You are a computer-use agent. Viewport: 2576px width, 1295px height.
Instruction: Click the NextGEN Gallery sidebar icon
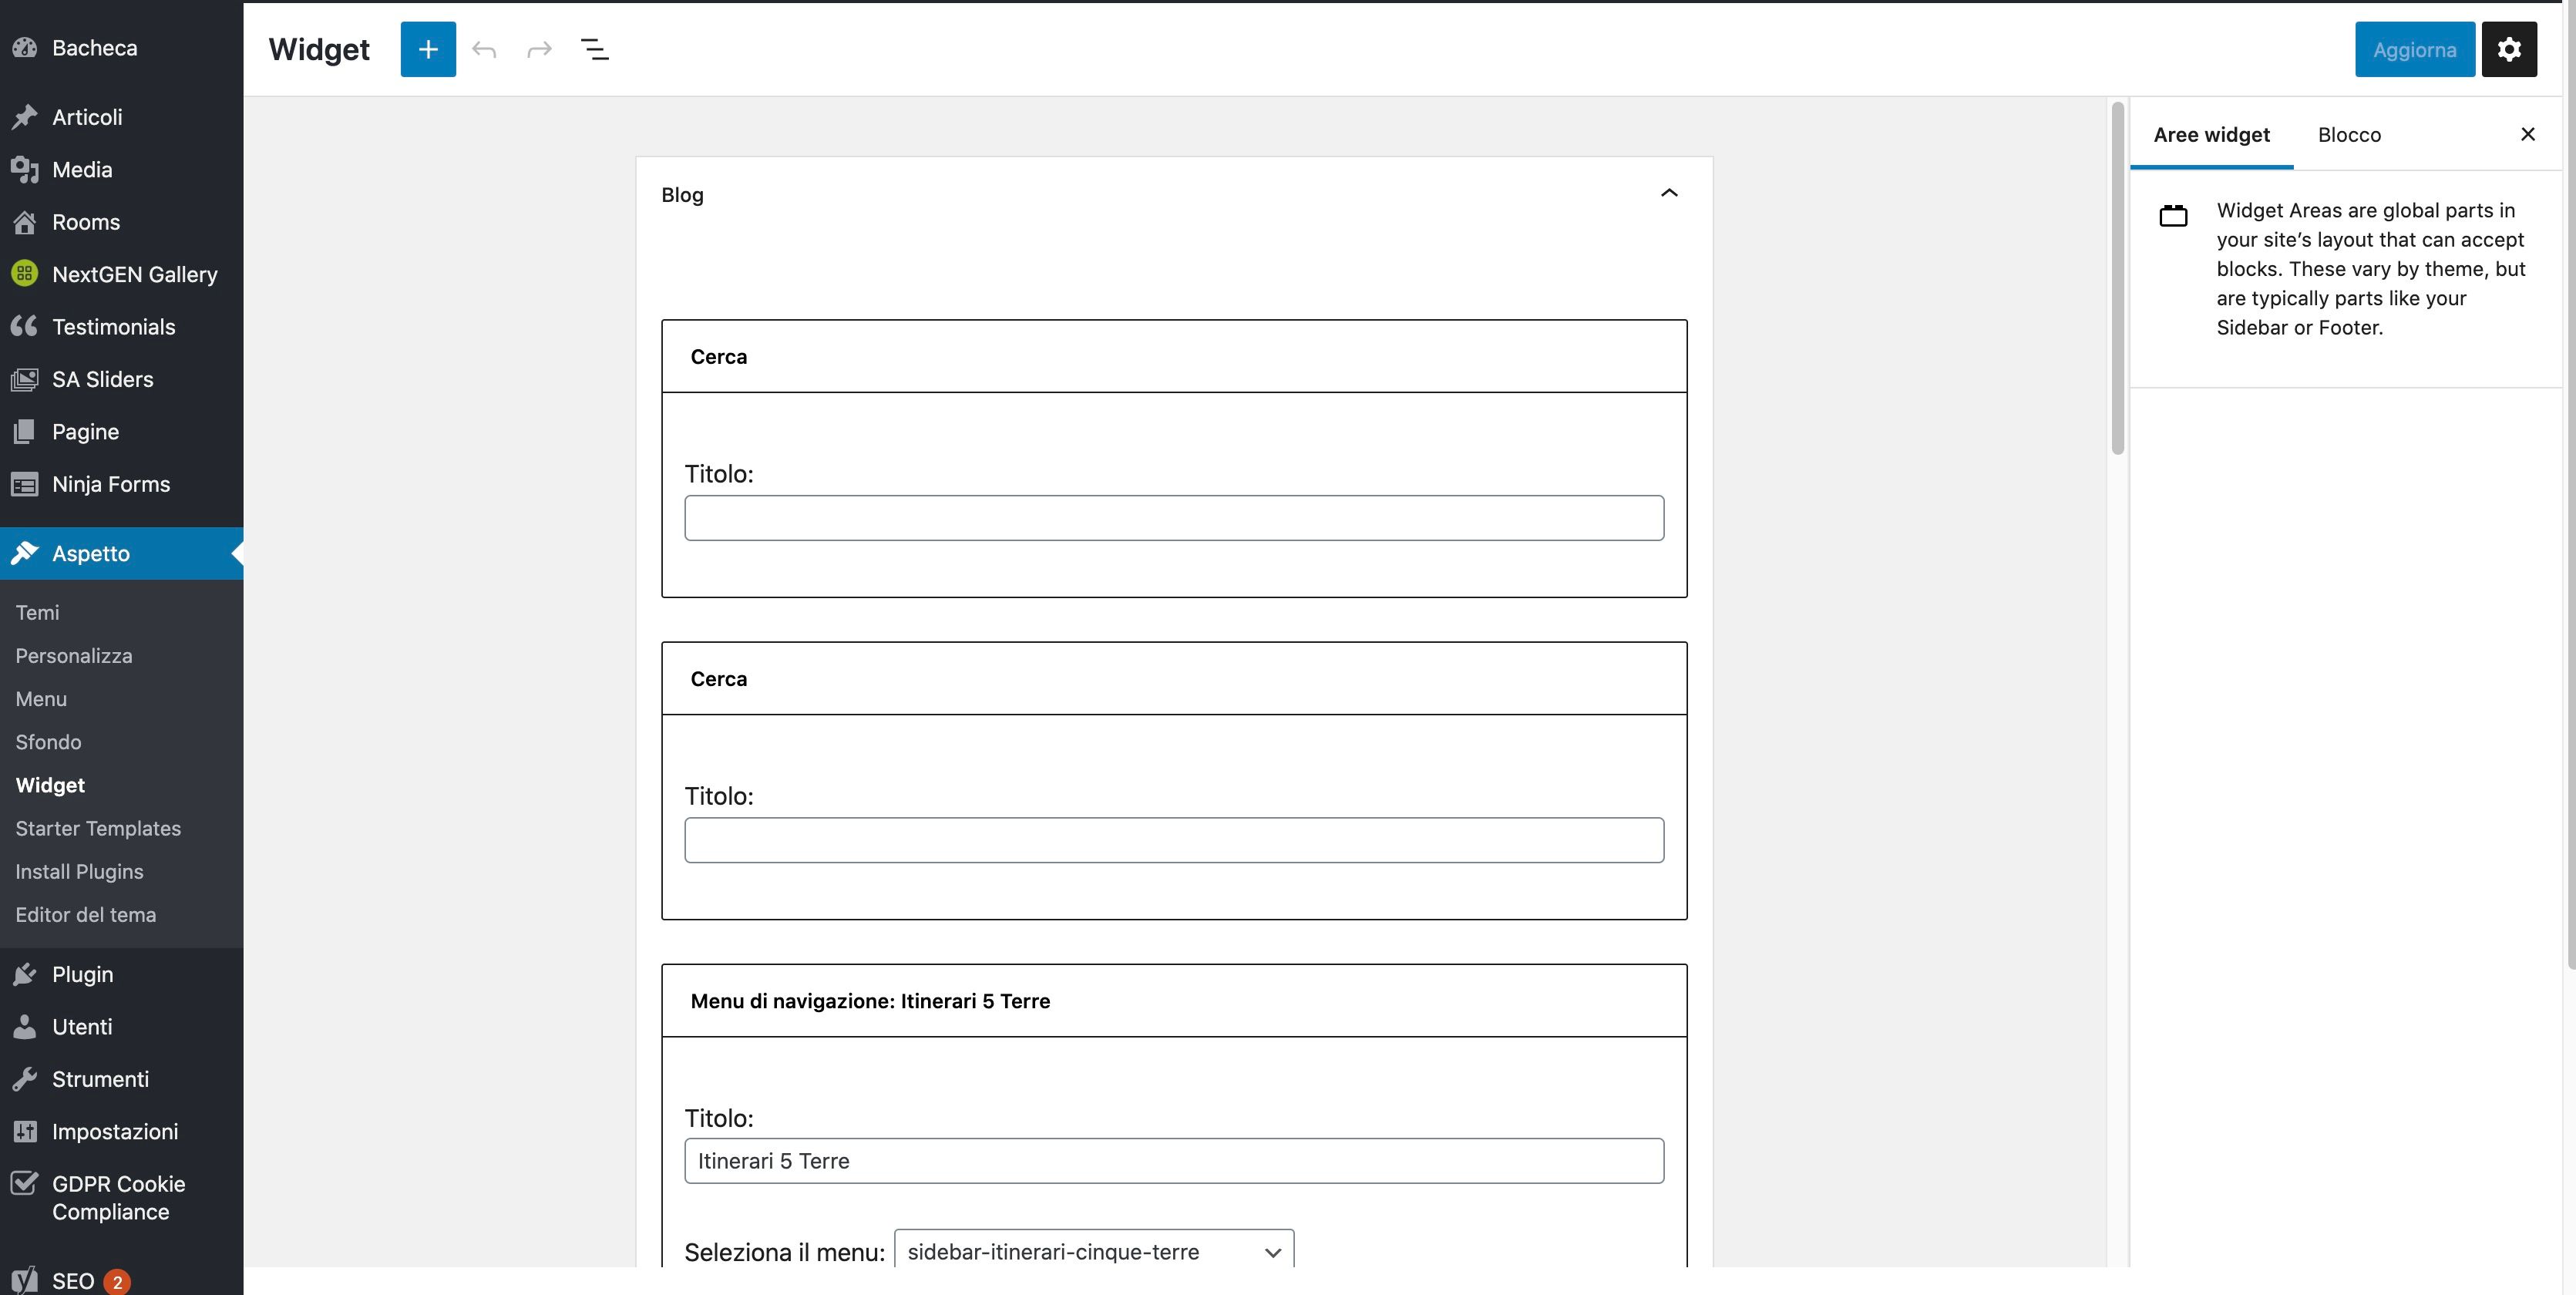[x=25, y=274]
